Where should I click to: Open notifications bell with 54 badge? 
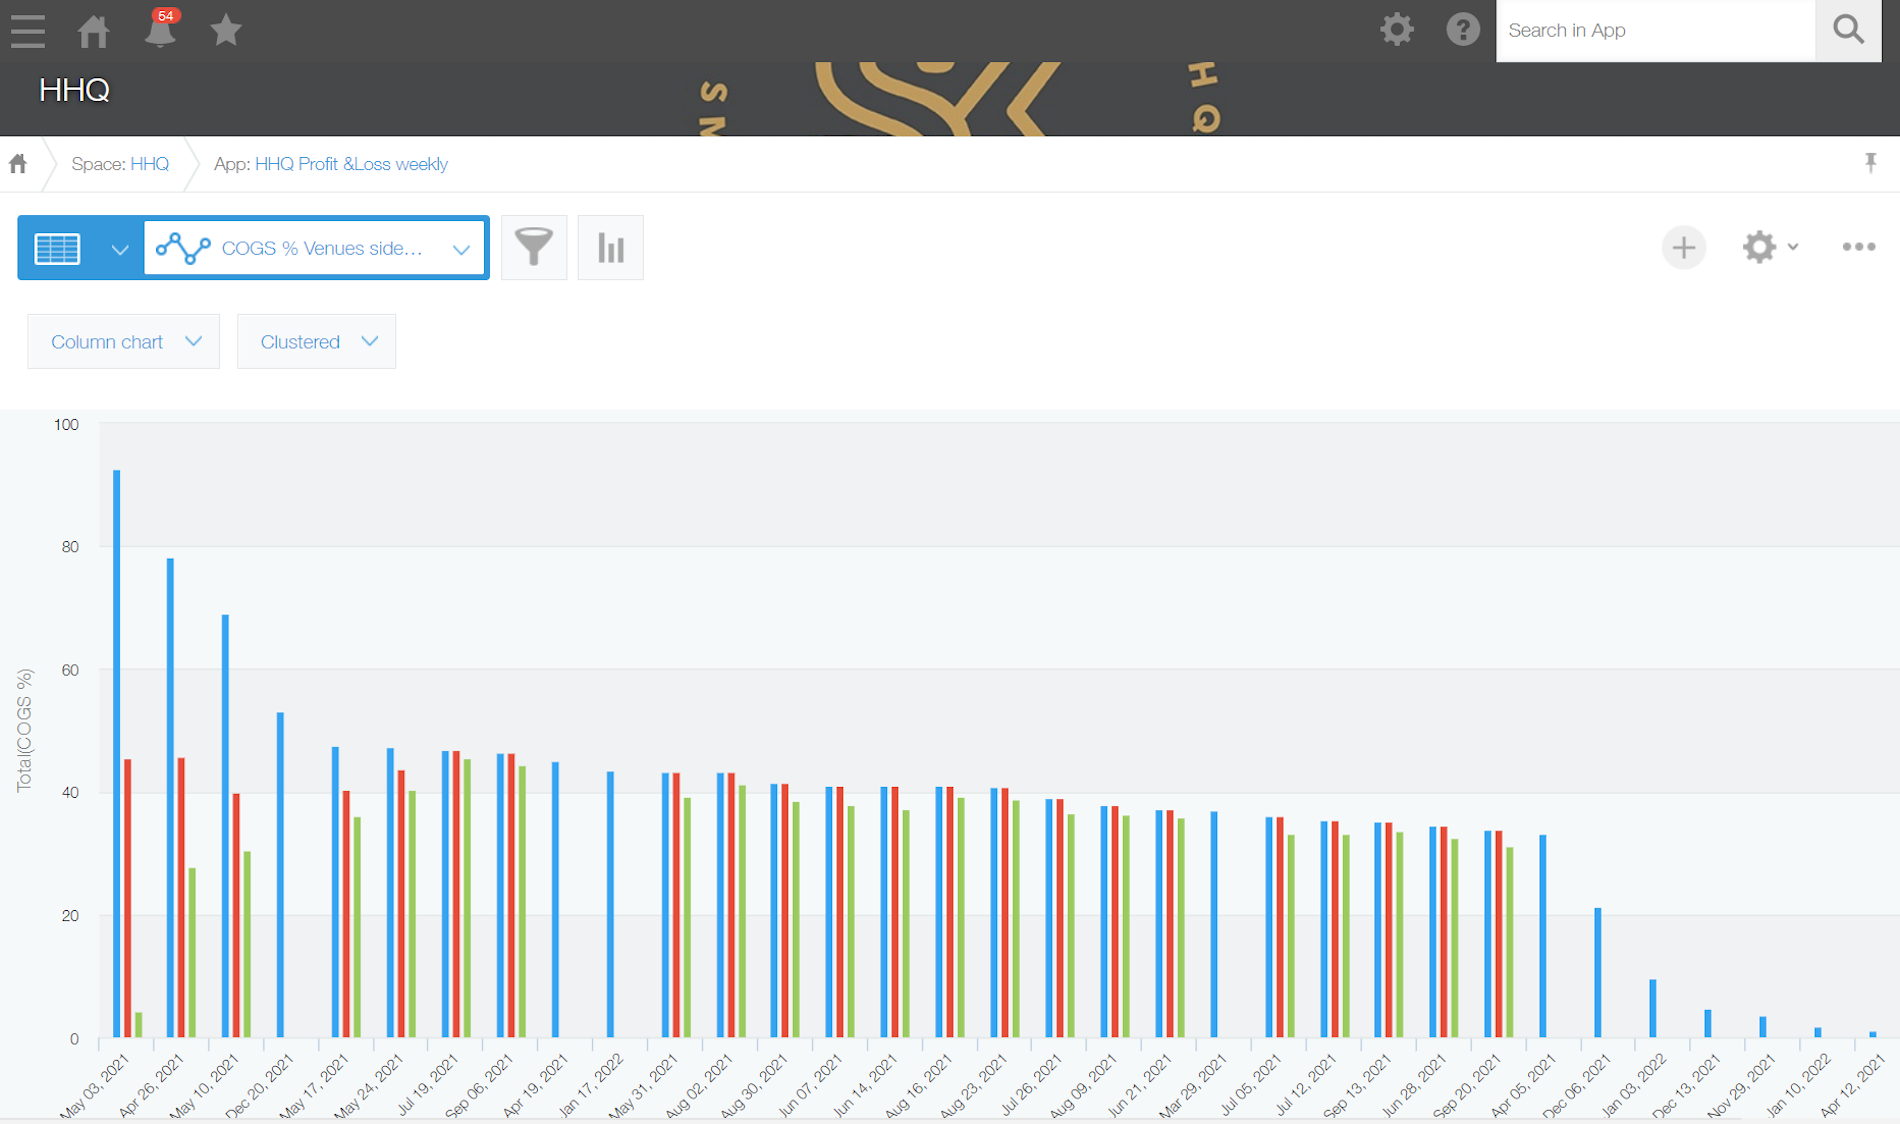tap(160, 30)
